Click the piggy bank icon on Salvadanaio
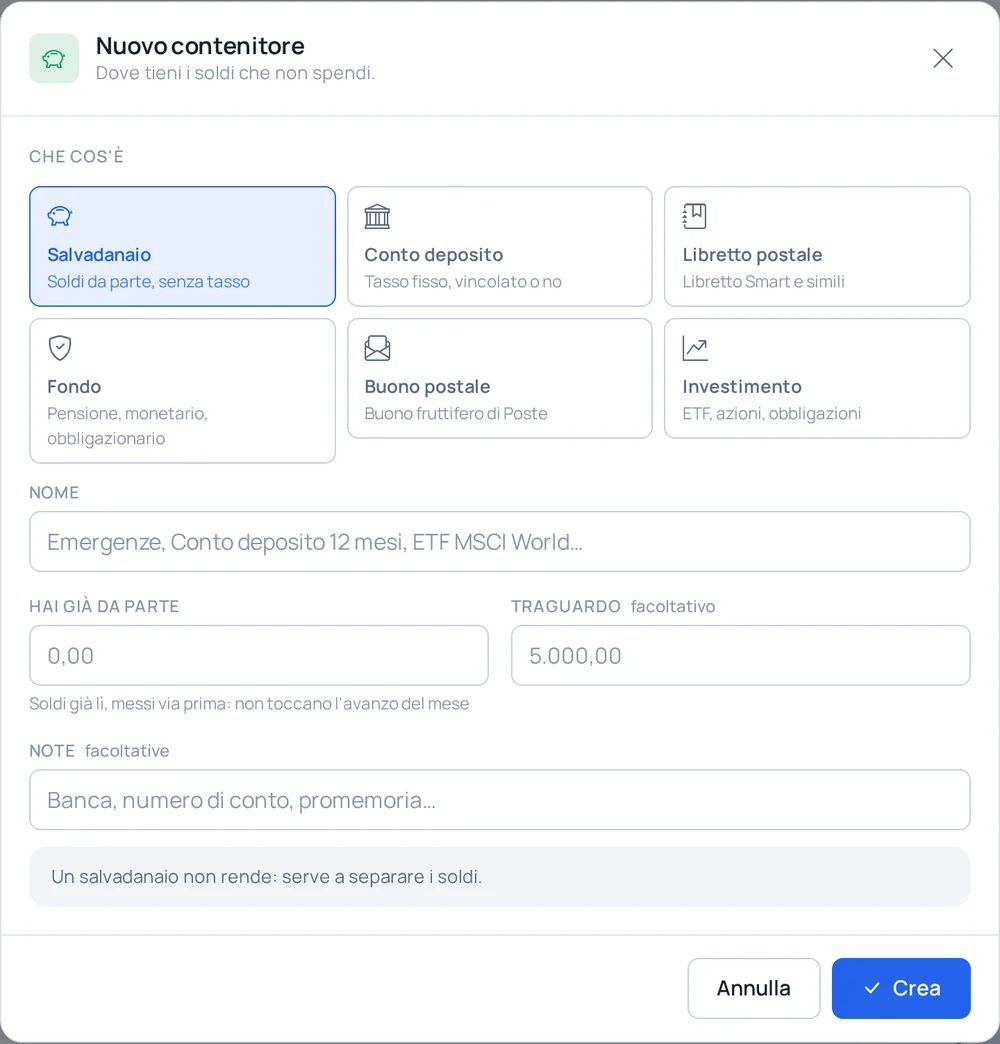The image size is (1000, 1044). point(60,216)
